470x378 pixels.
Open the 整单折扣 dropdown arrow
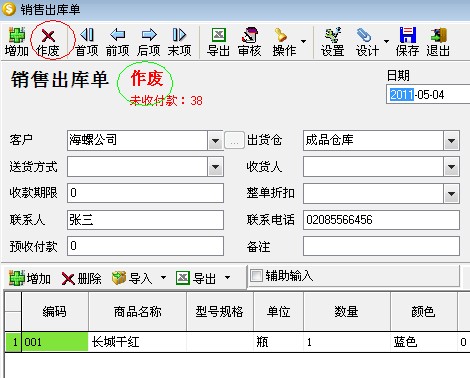pos(451,193)
